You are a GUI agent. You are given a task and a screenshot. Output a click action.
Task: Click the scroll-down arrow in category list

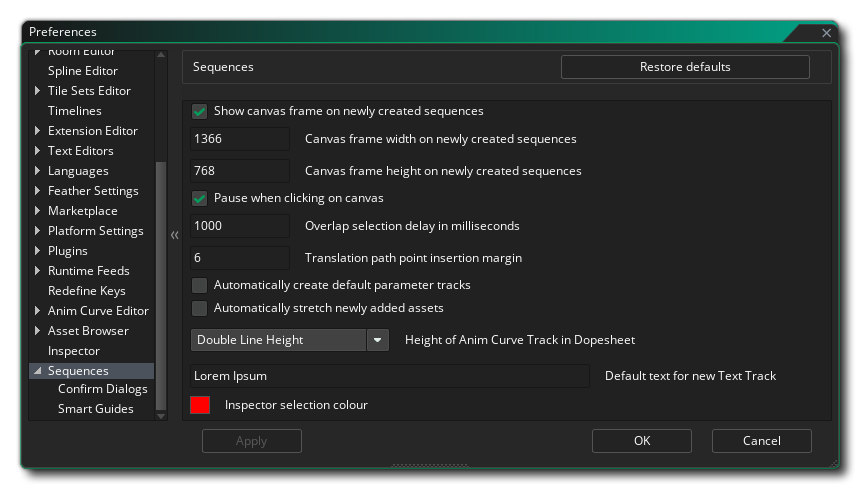click(x=161, y=416)
